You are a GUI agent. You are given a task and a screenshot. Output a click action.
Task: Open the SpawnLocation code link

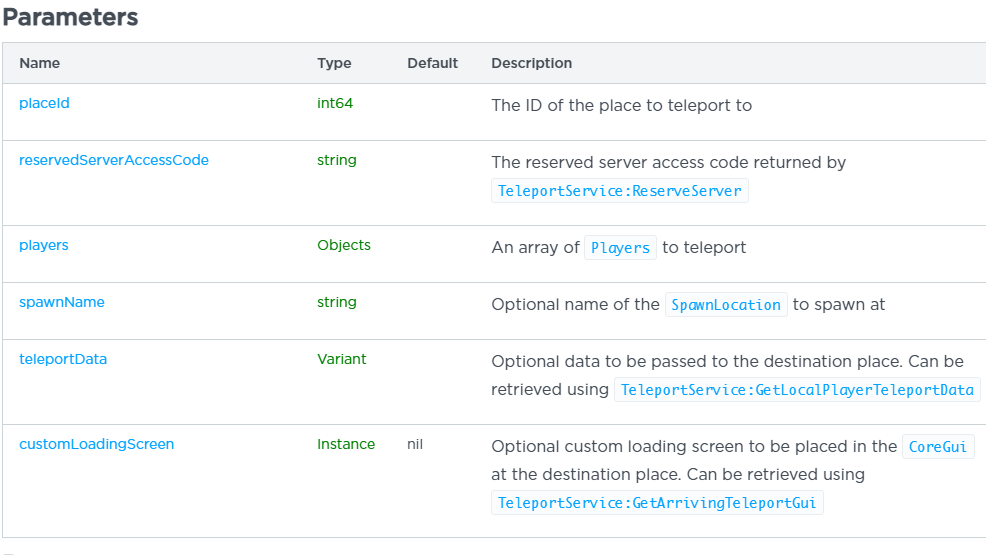pyautogui.click(x=726, y=305)
